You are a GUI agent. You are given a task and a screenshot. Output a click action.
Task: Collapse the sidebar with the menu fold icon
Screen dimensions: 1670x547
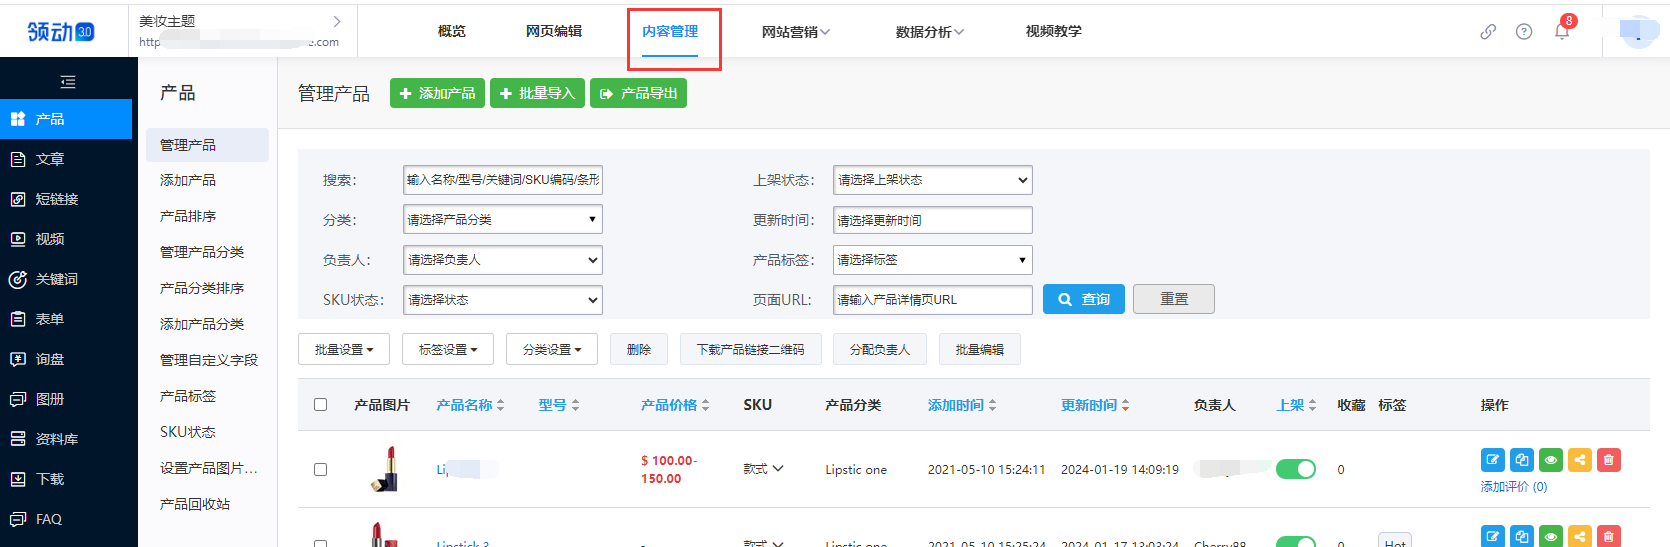[x=68, y=82]
